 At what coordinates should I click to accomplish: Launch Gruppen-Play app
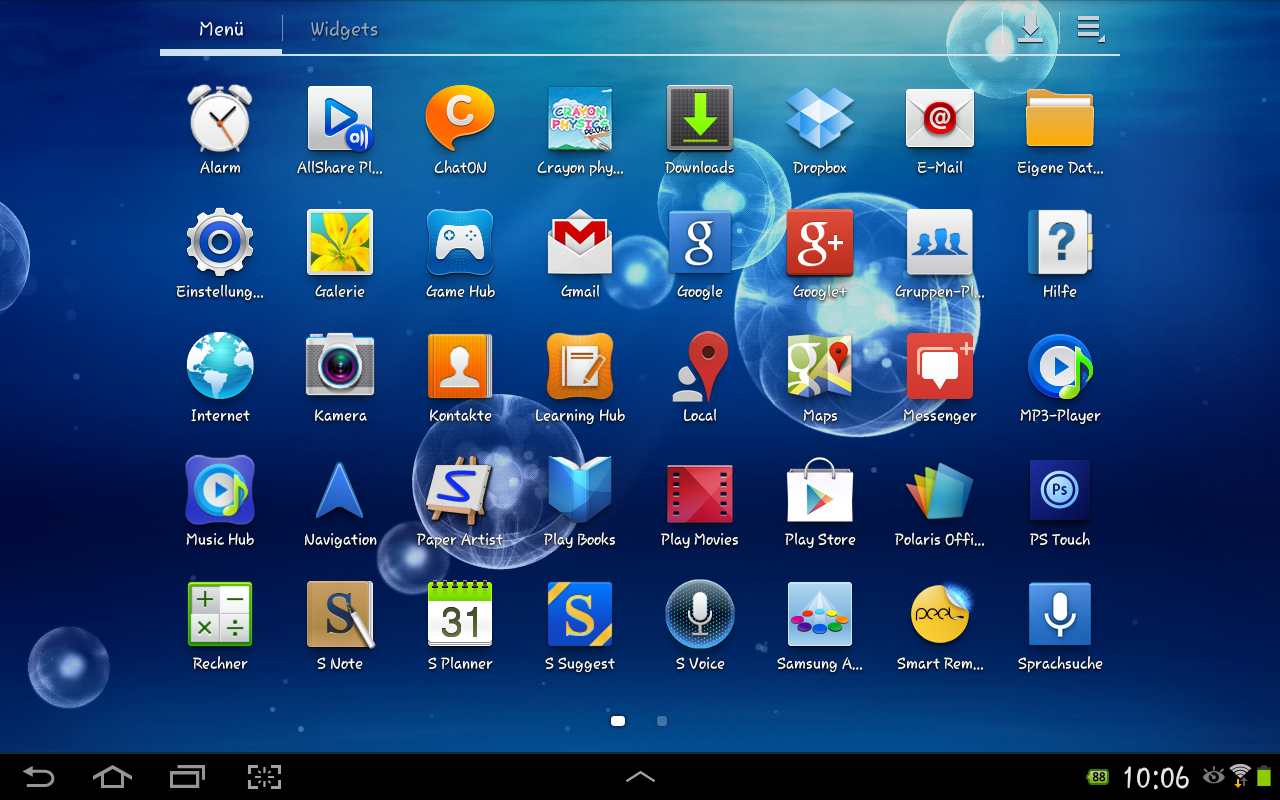pos(940,243)
